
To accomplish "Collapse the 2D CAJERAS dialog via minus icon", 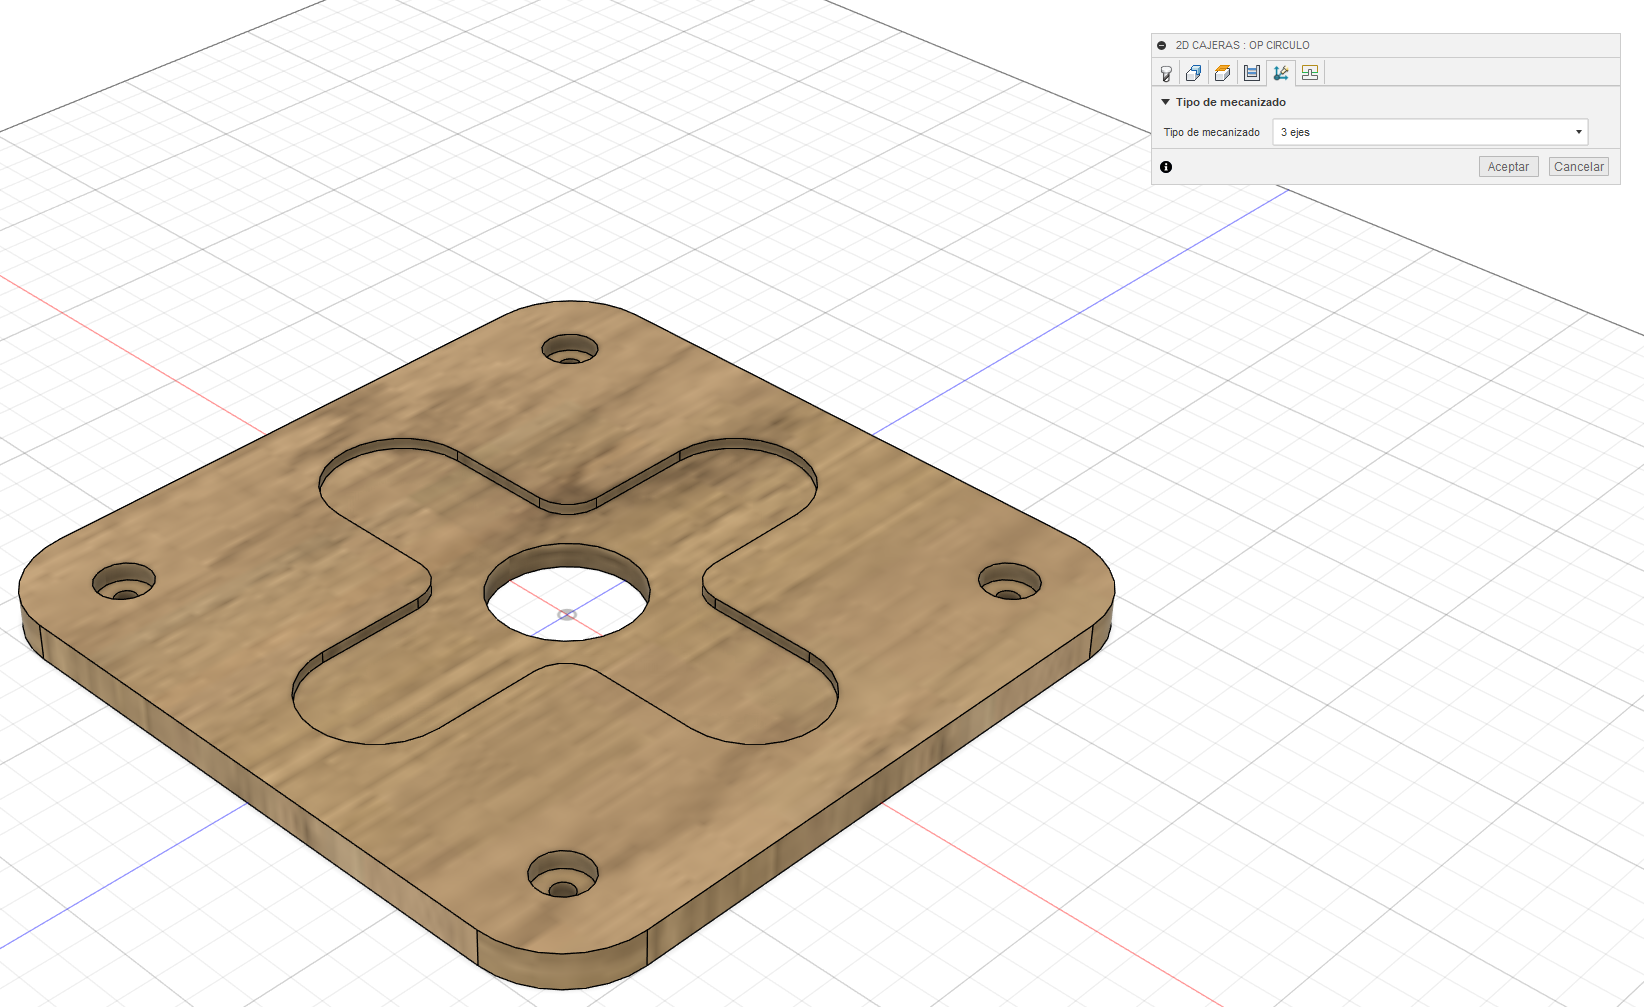I will tap(1161, 45).
